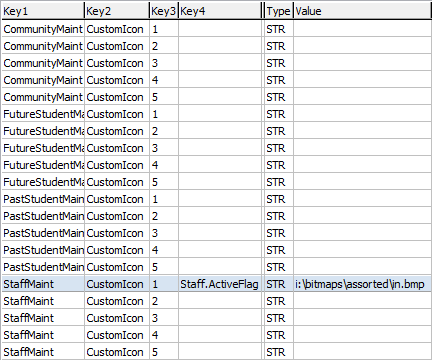The height and width of the screenshot is (360, 432).
Task: Click Key3 value 5 in PastStudentMain row
Action: tap(164, 267)
